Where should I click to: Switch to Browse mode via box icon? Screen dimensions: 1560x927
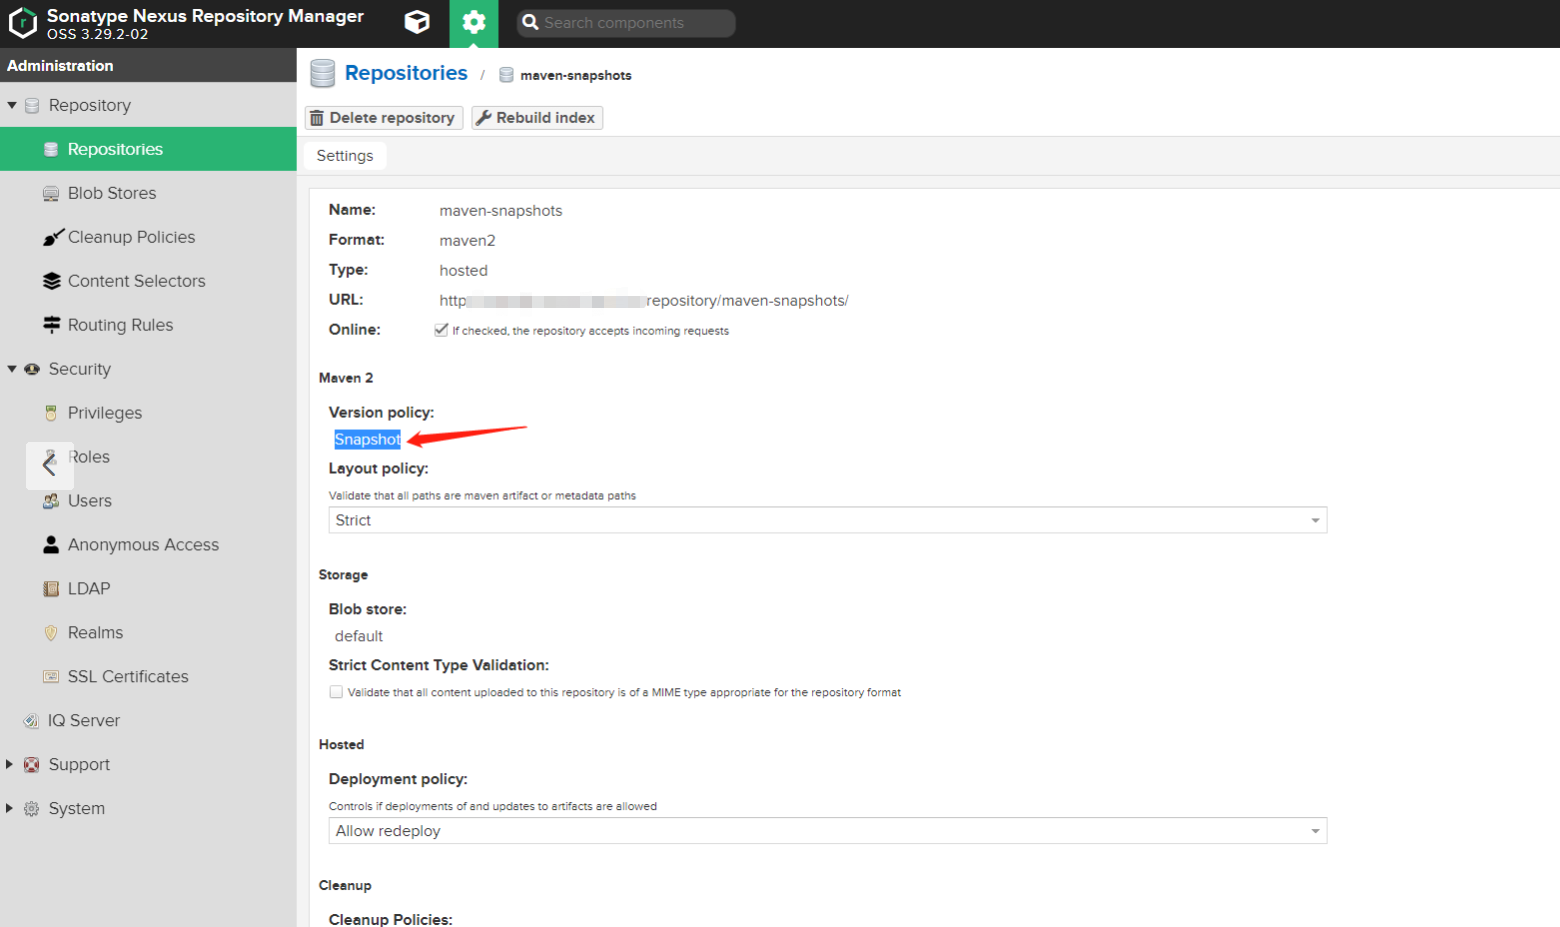(x=417, y=23)
